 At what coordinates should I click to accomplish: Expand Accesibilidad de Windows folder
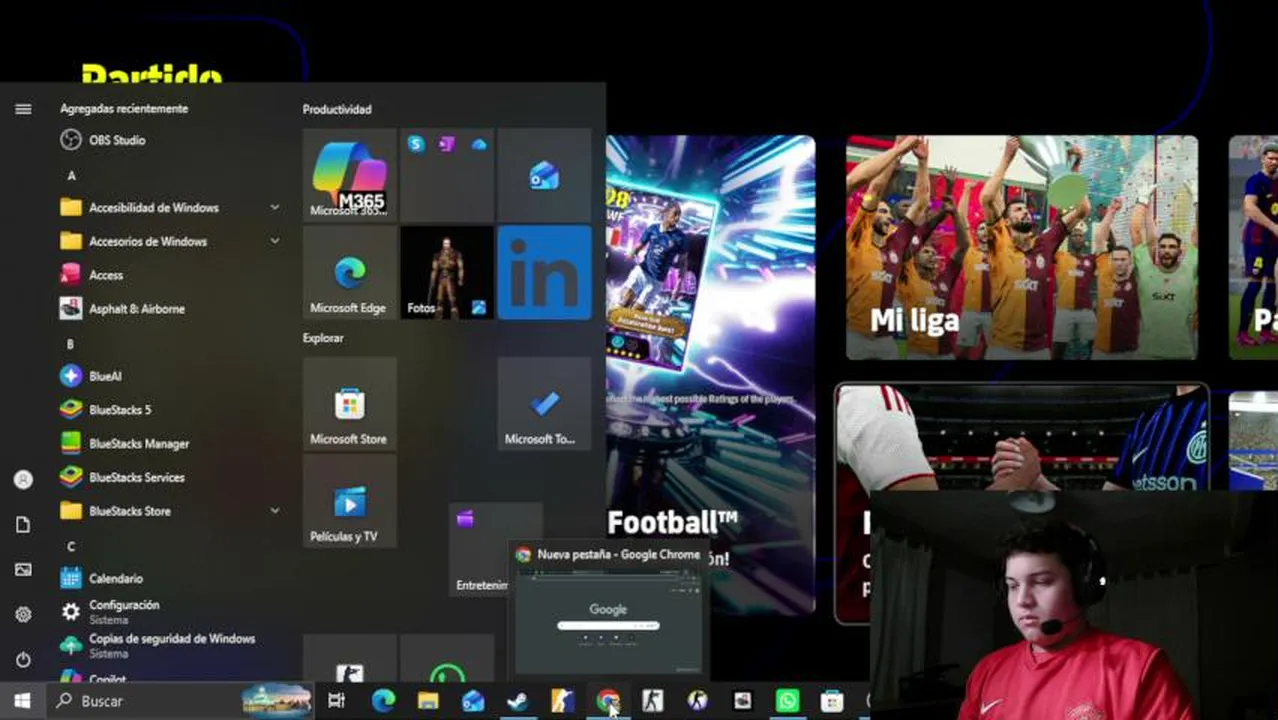click(x=170, y=207)
